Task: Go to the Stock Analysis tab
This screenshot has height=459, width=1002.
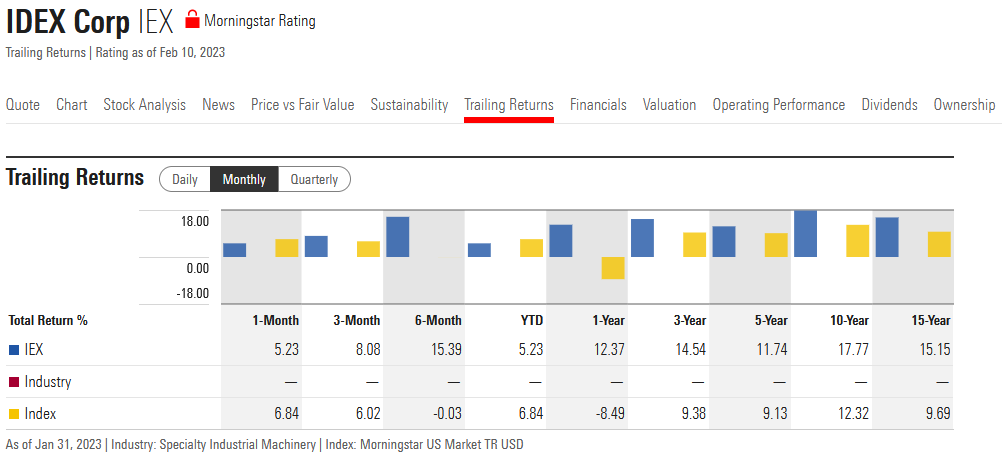Action: [x=144, y=105]
